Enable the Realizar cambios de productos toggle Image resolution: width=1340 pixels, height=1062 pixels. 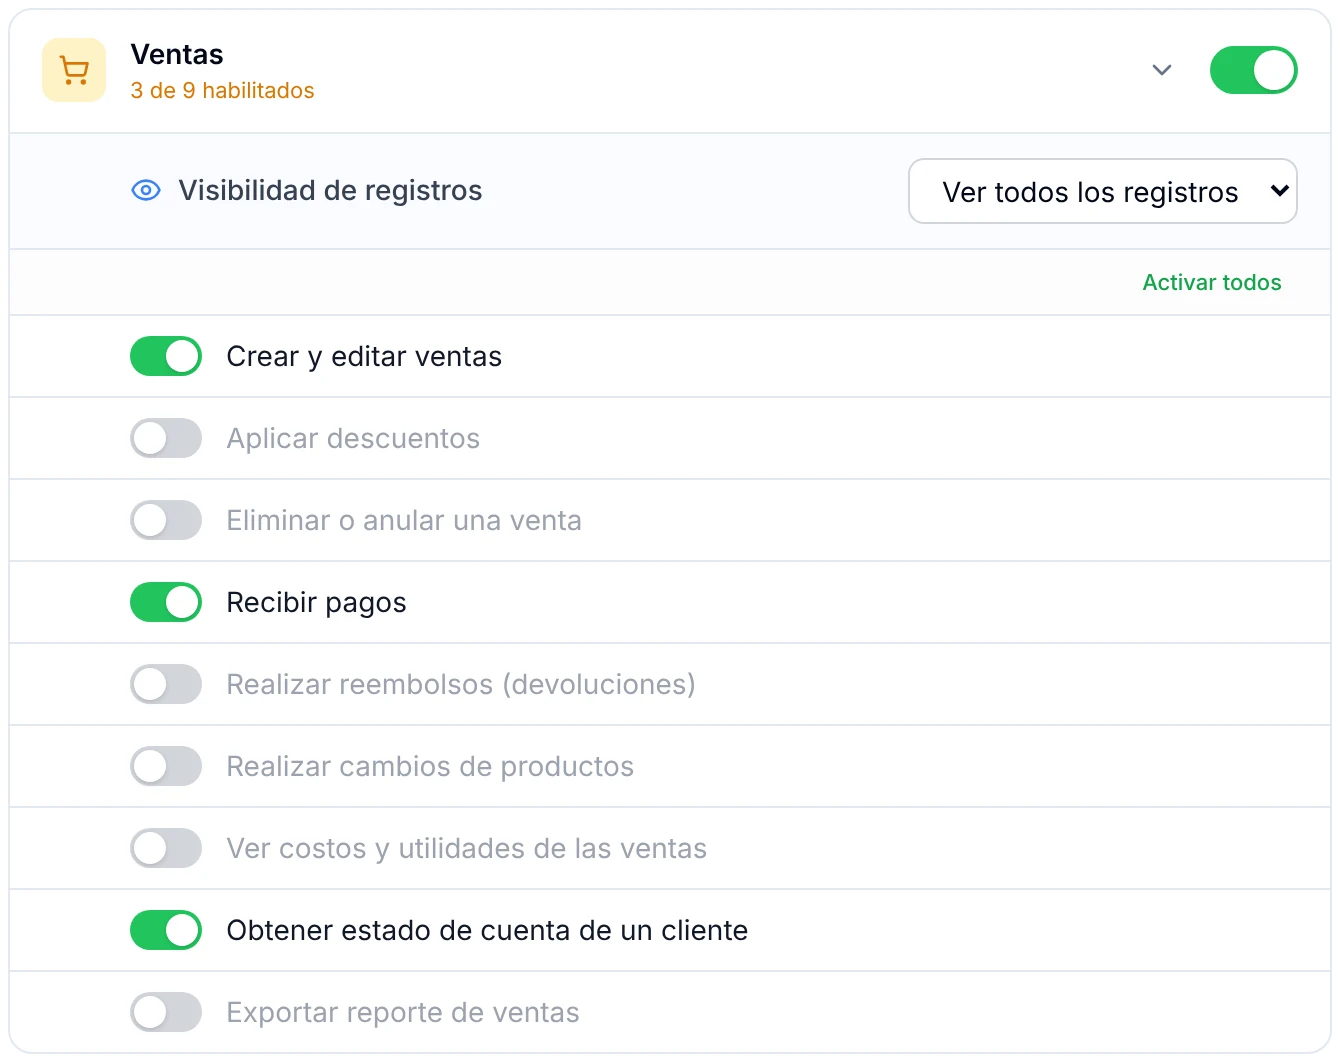[x=166, y=766]
